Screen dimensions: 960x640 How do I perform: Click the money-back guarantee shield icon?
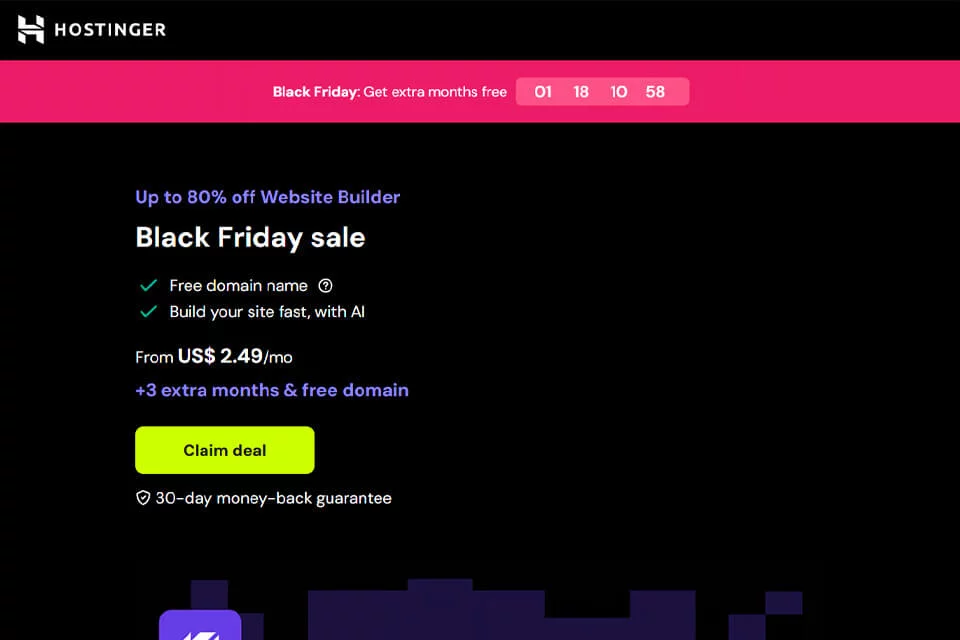pos(143,498)
